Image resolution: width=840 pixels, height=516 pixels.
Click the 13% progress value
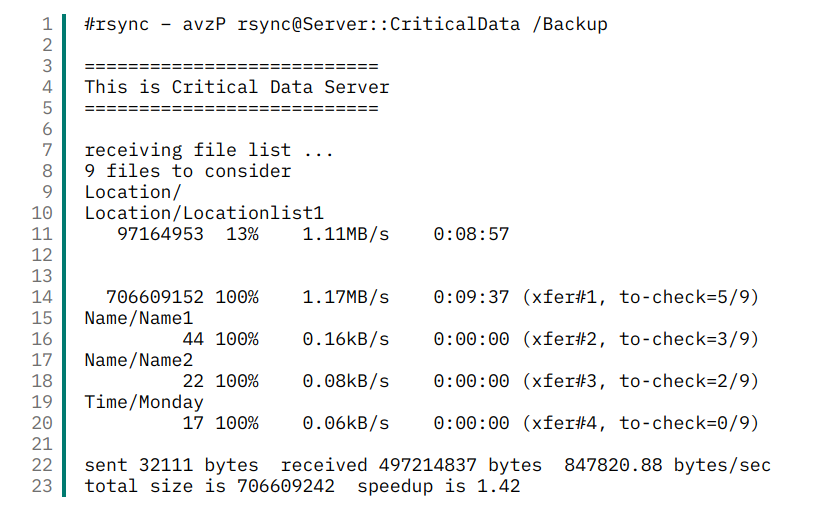(242, 234)
